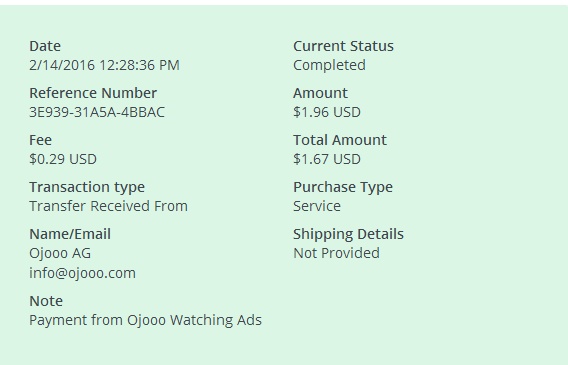Viewport: 568px width, 365px height.
Task: Click the Transaction type label
Action: tap(87, 187)
